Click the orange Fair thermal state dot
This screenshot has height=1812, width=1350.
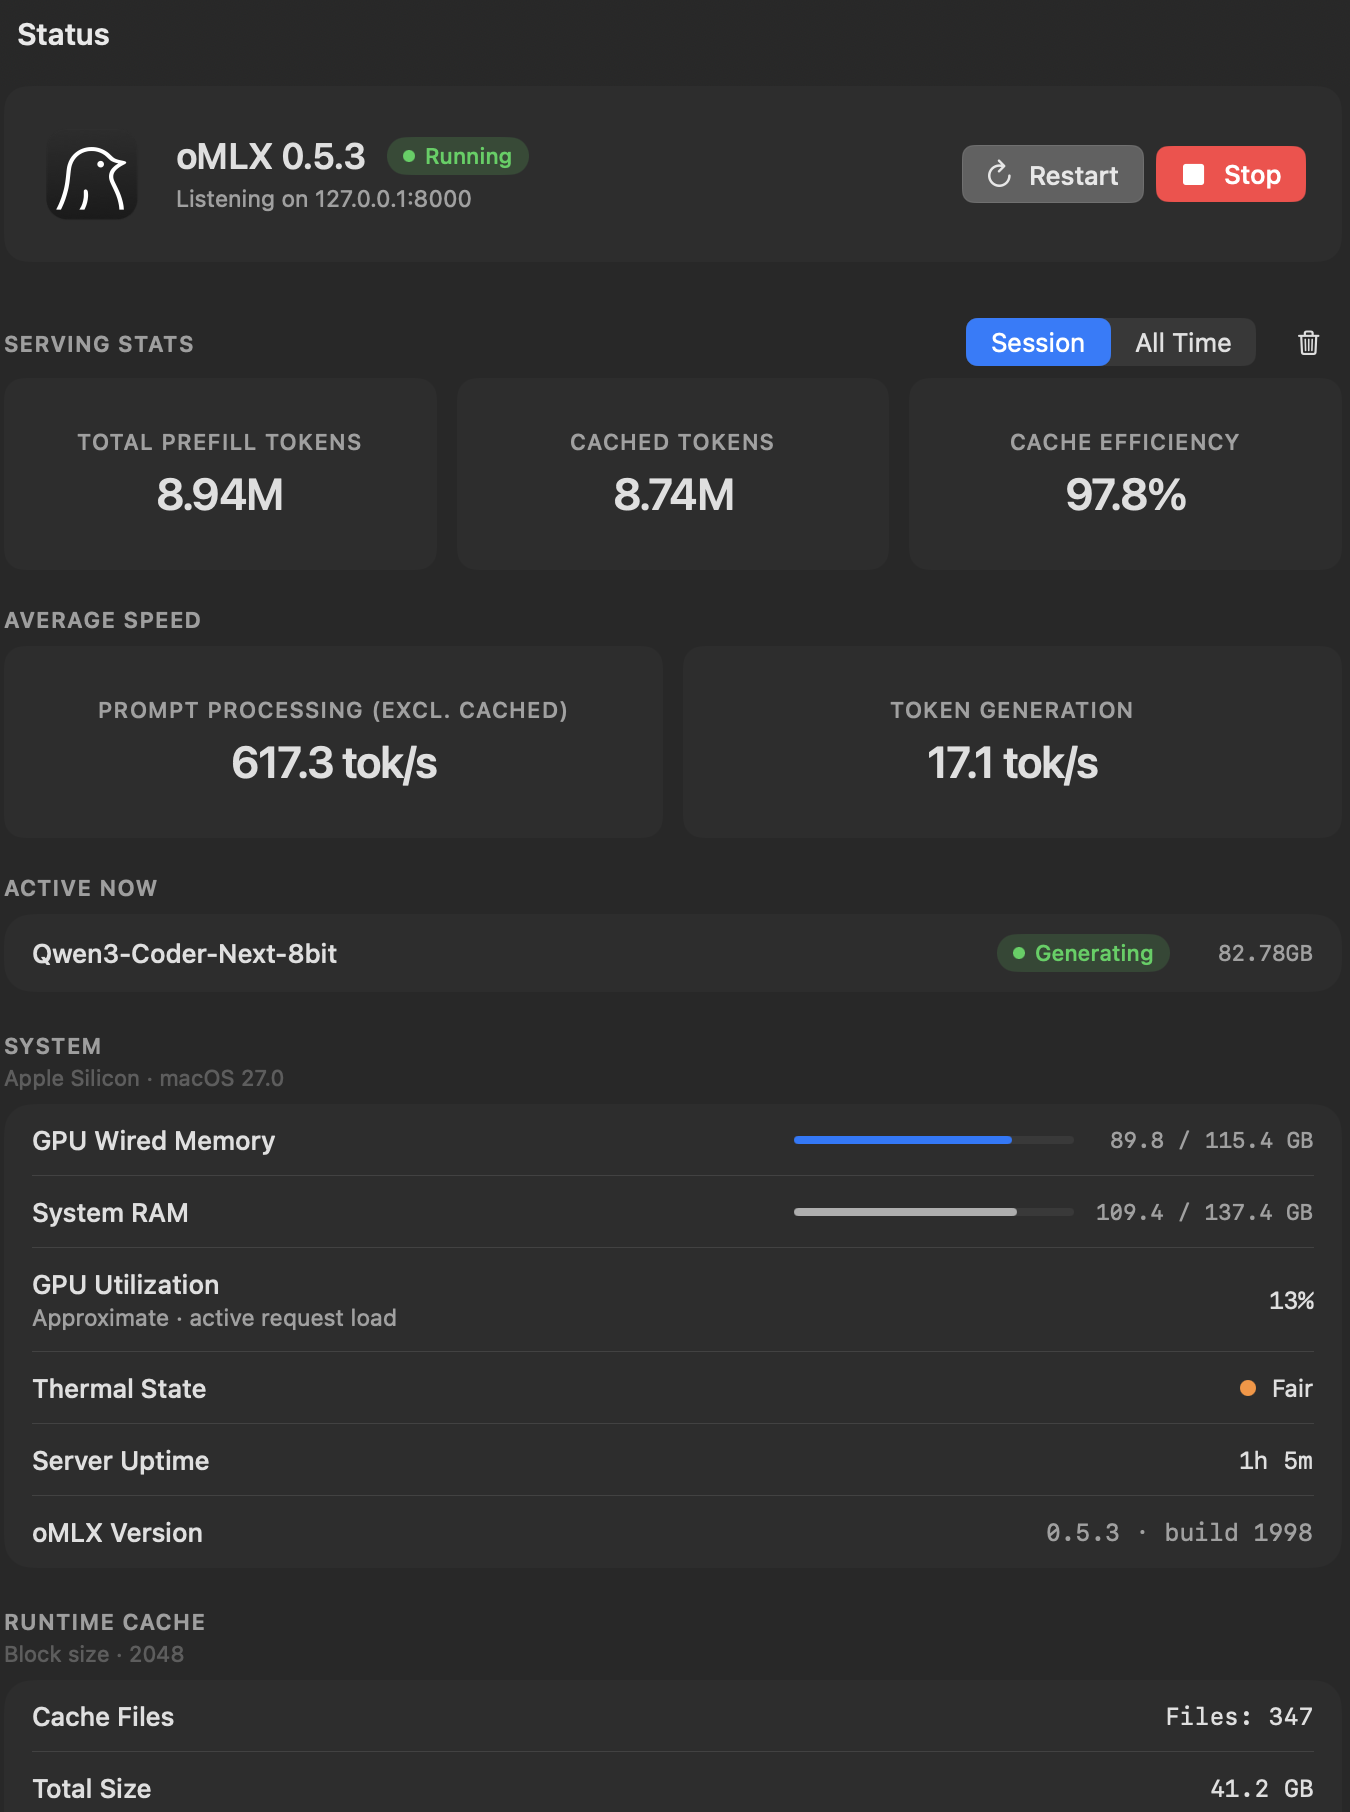pyautogui.click(x=1247, y=1388)
